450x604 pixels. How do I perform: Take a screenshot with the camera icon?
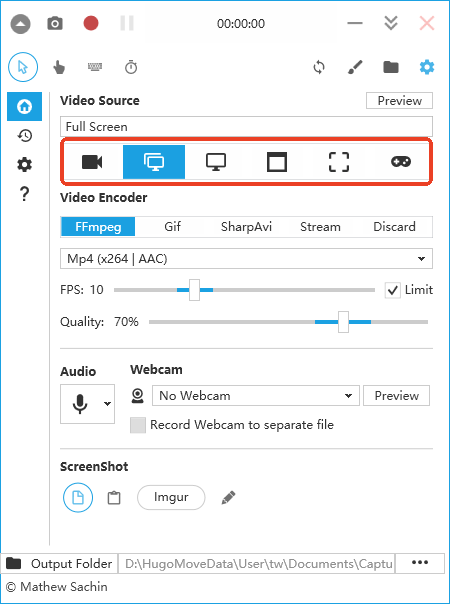pyautogui.click(x=55, y=23)
